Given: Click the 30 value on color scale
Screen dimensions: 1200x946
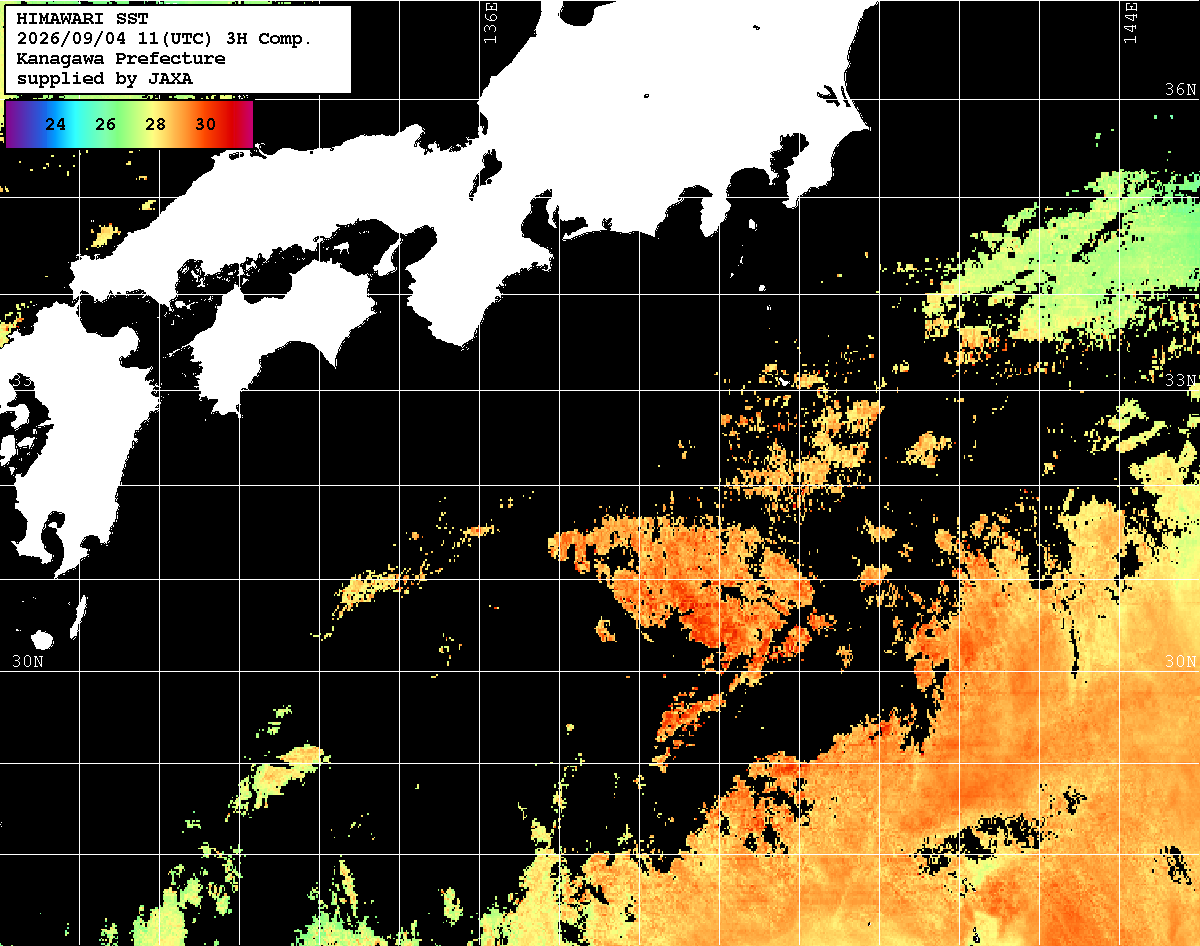Looking at the screenshot, I should click(x=205, y=125).
